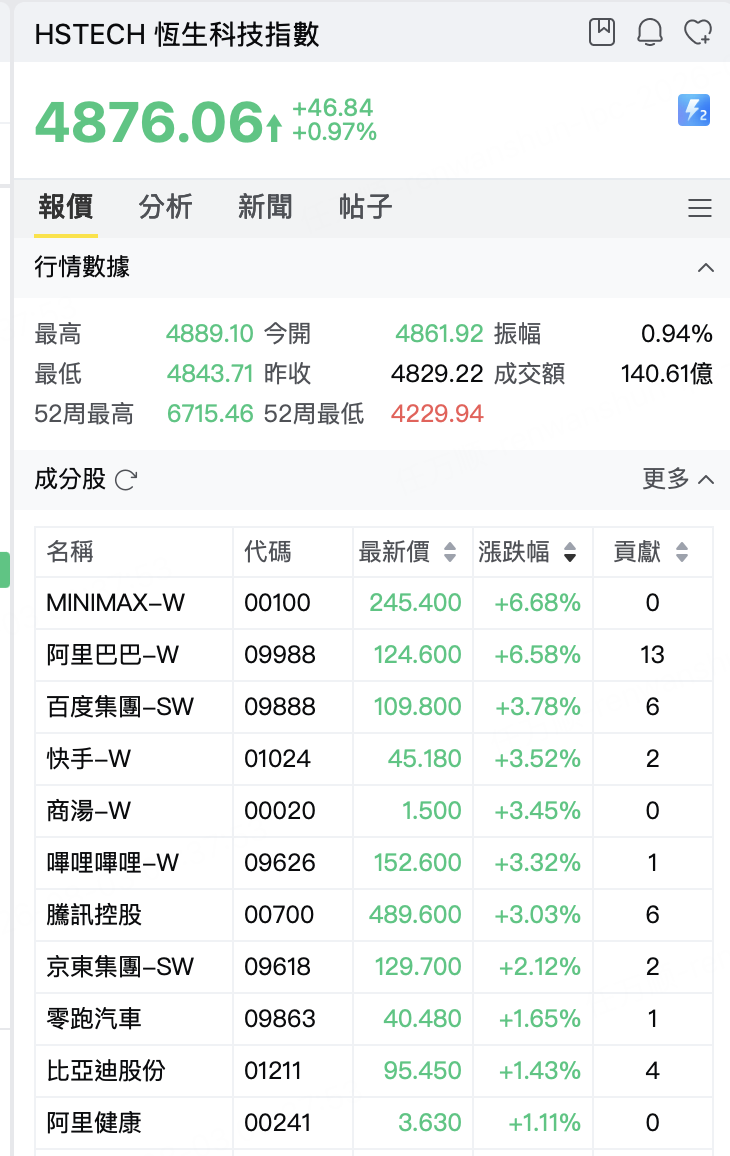The width and height of the screenshot is (730, 1156).
Task: Switch to the 新聞 tab
Action: [x=265, y=207]
